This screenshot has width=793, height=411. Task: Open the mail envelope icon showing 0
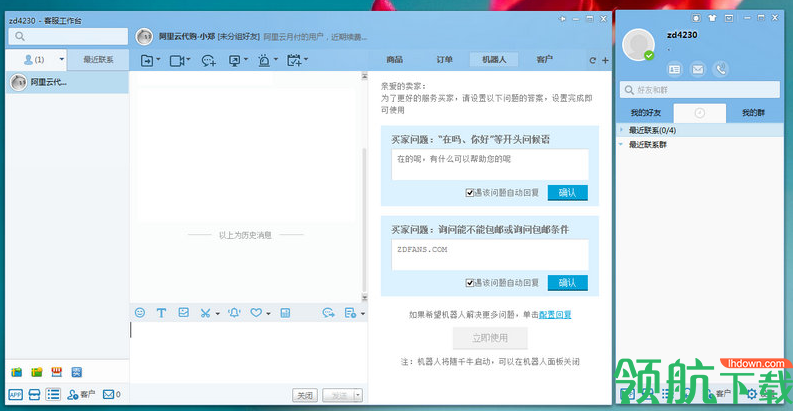pyautogui.click(x=111, y=394)
